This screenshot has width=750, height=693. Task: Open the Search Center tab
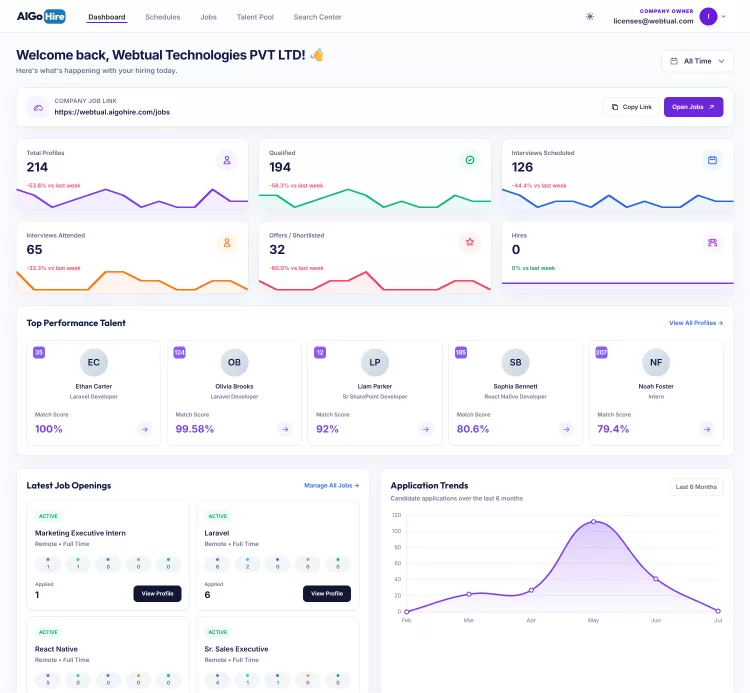click(x=317, y=17)
